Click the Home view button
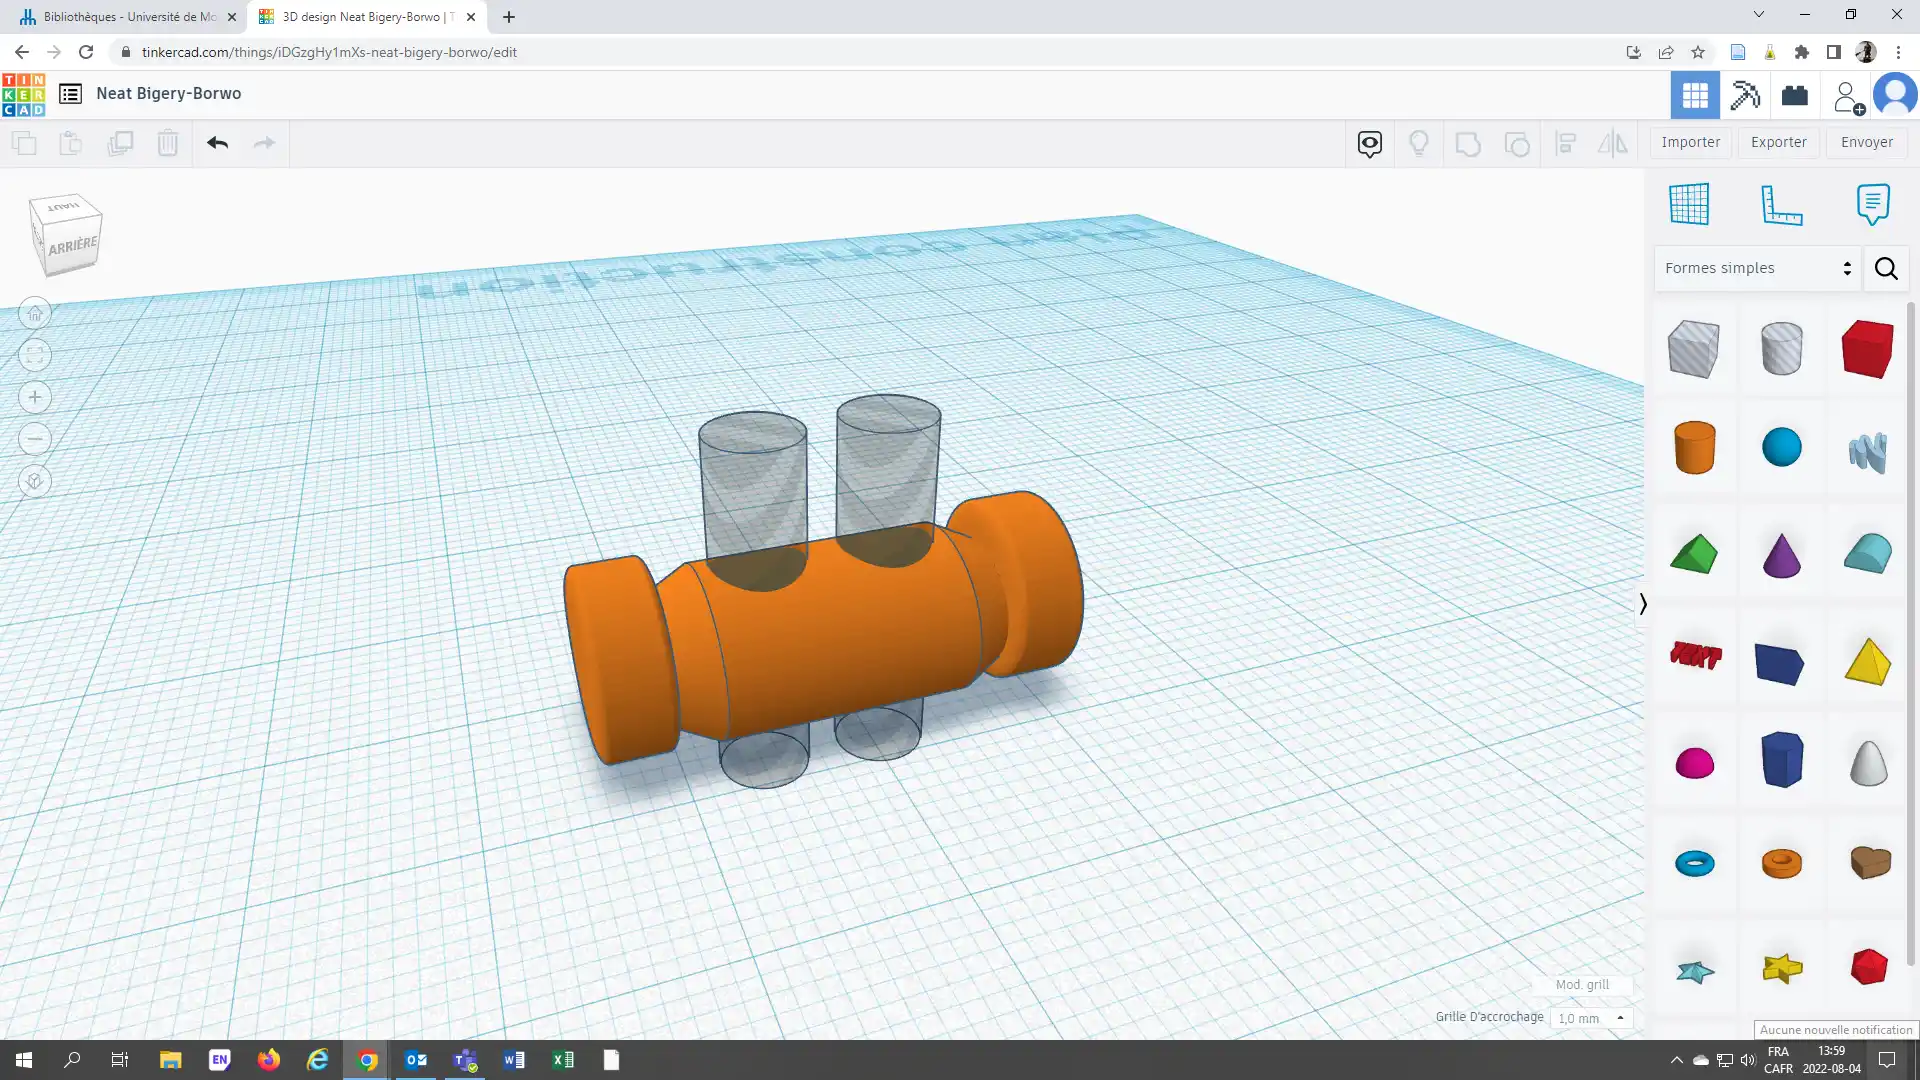Image resolution: width=1920 pixels, height=1080 pixels. click(35, 314)
